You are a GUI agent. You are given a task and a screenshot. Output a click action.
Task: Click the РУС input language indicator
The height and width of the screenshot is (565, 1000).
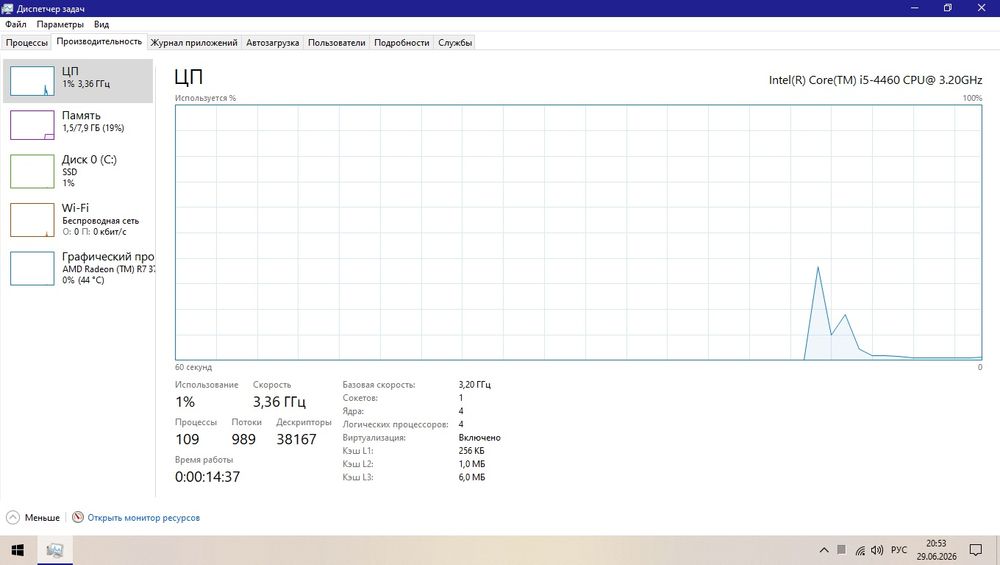coord(899,550)
